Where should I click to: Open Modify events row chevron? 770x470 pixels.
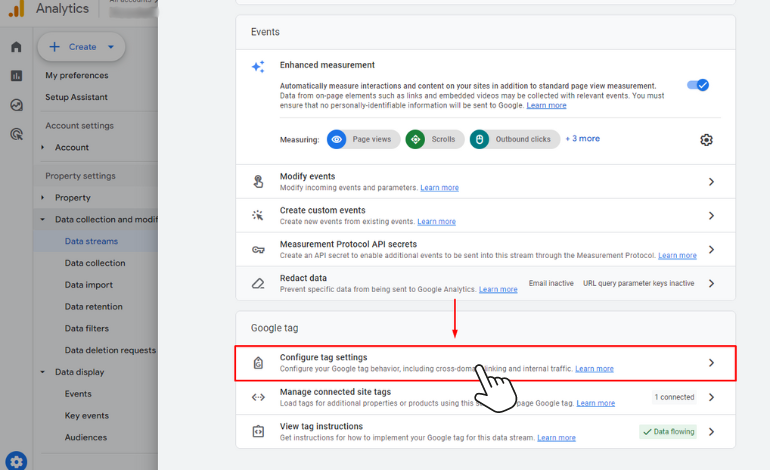pos(711,182)
